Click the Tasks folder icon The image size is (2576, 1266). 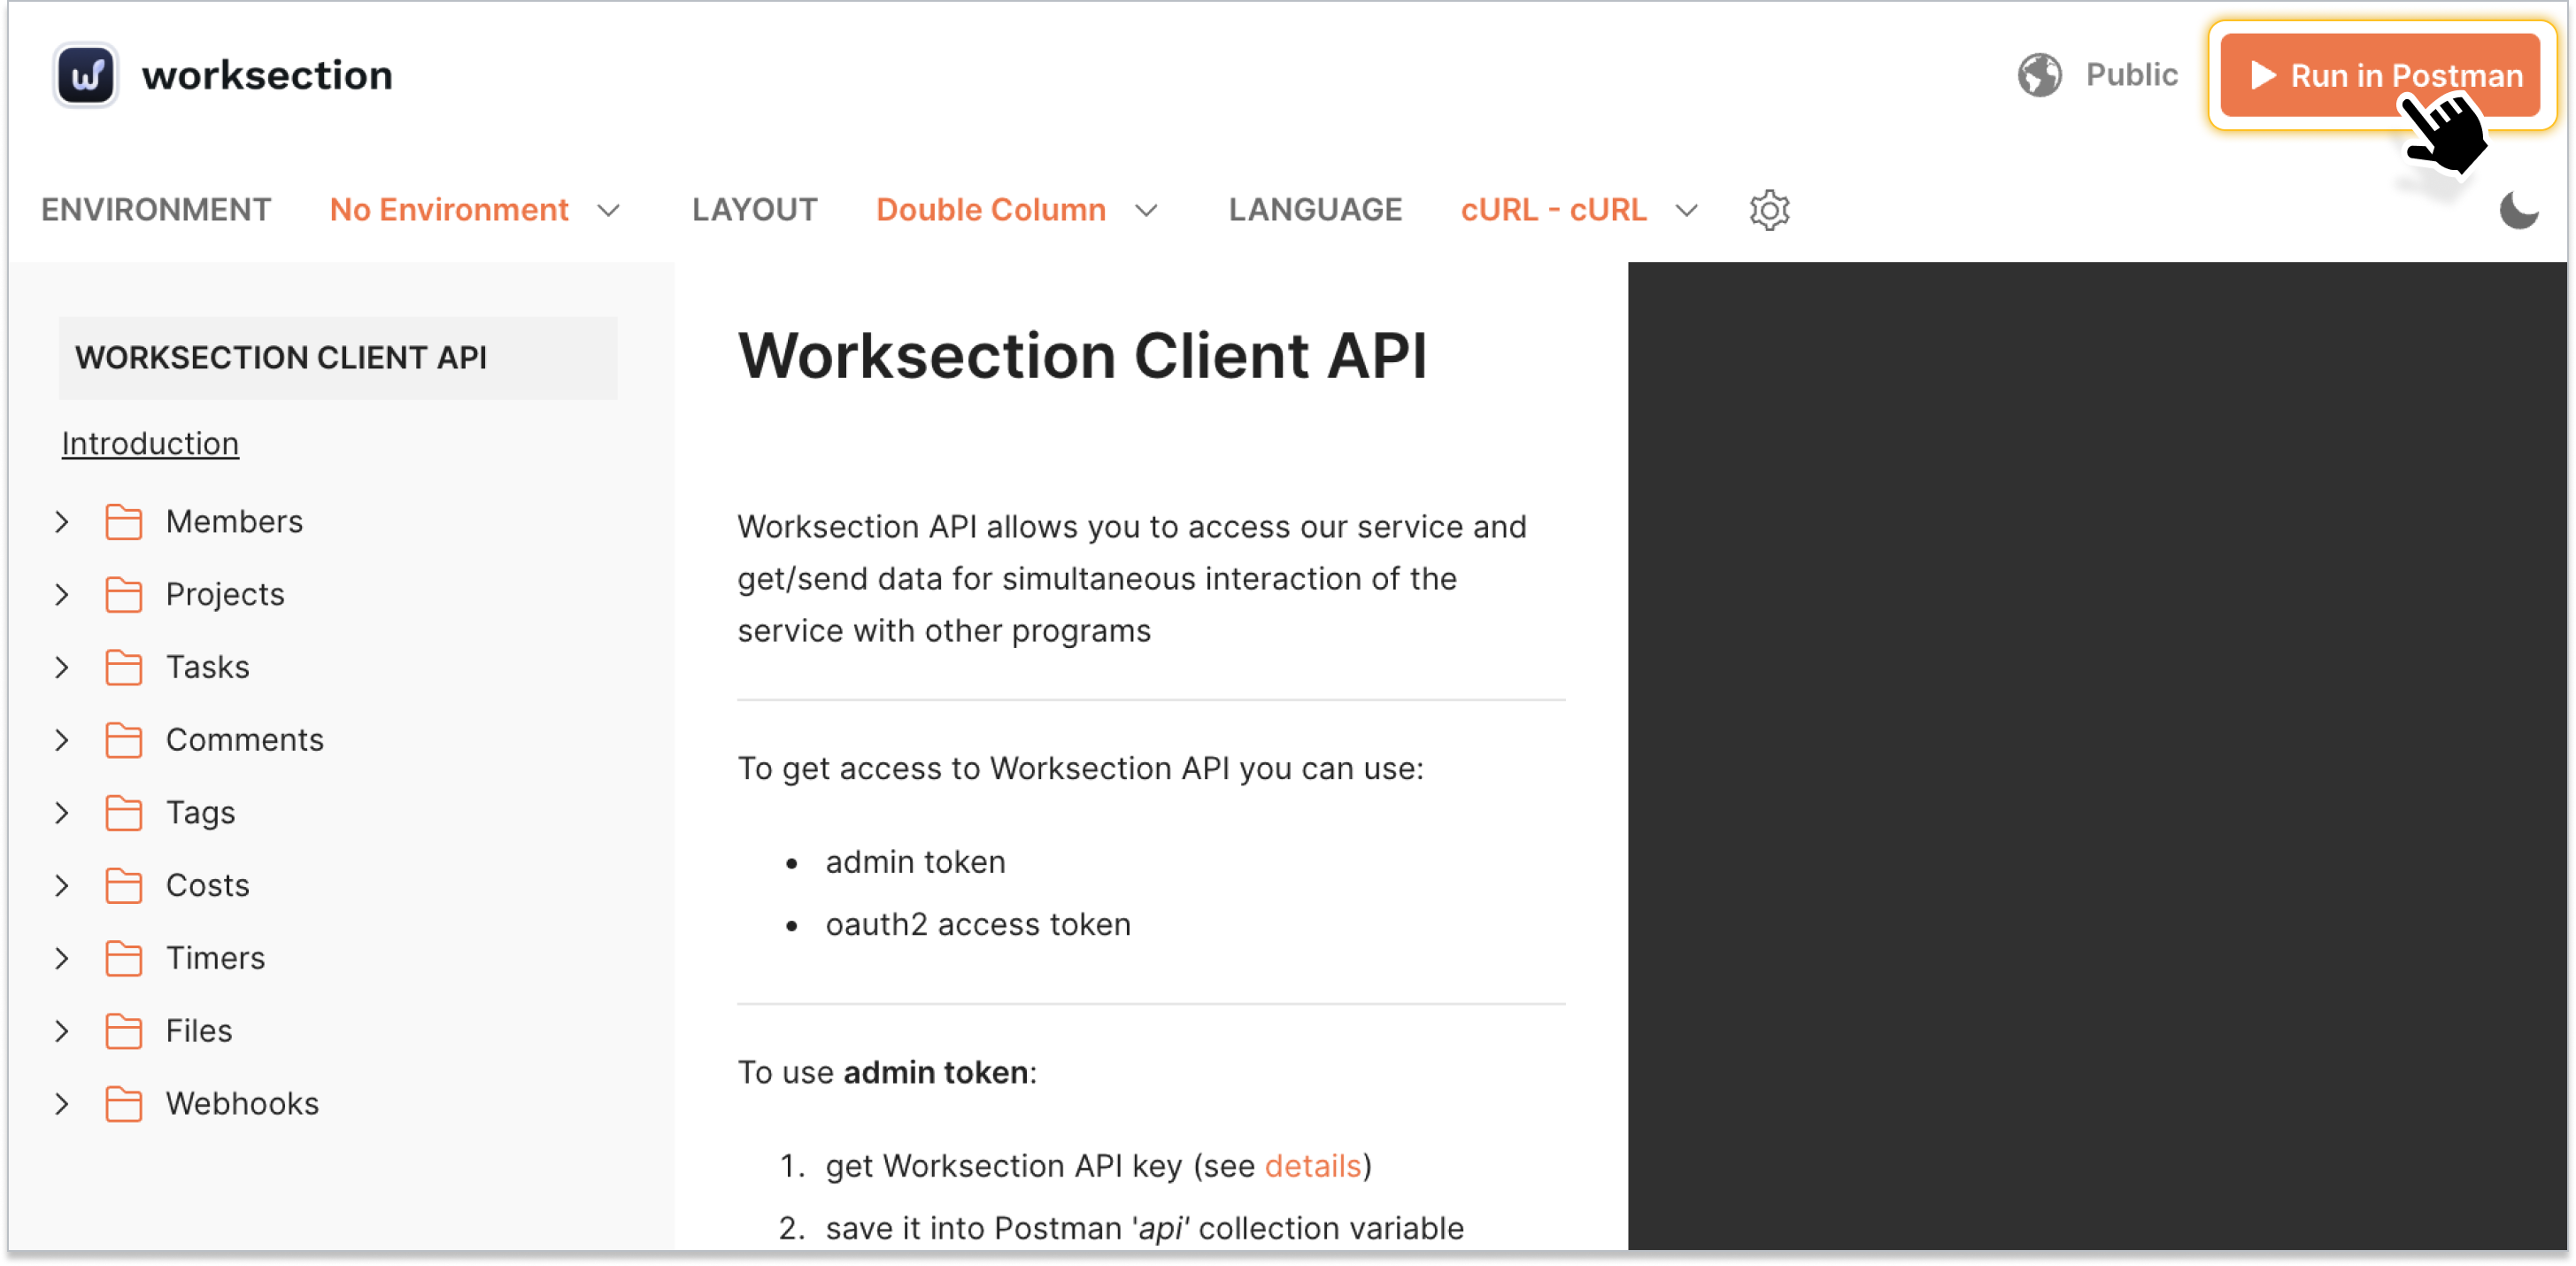click(125, 667)
